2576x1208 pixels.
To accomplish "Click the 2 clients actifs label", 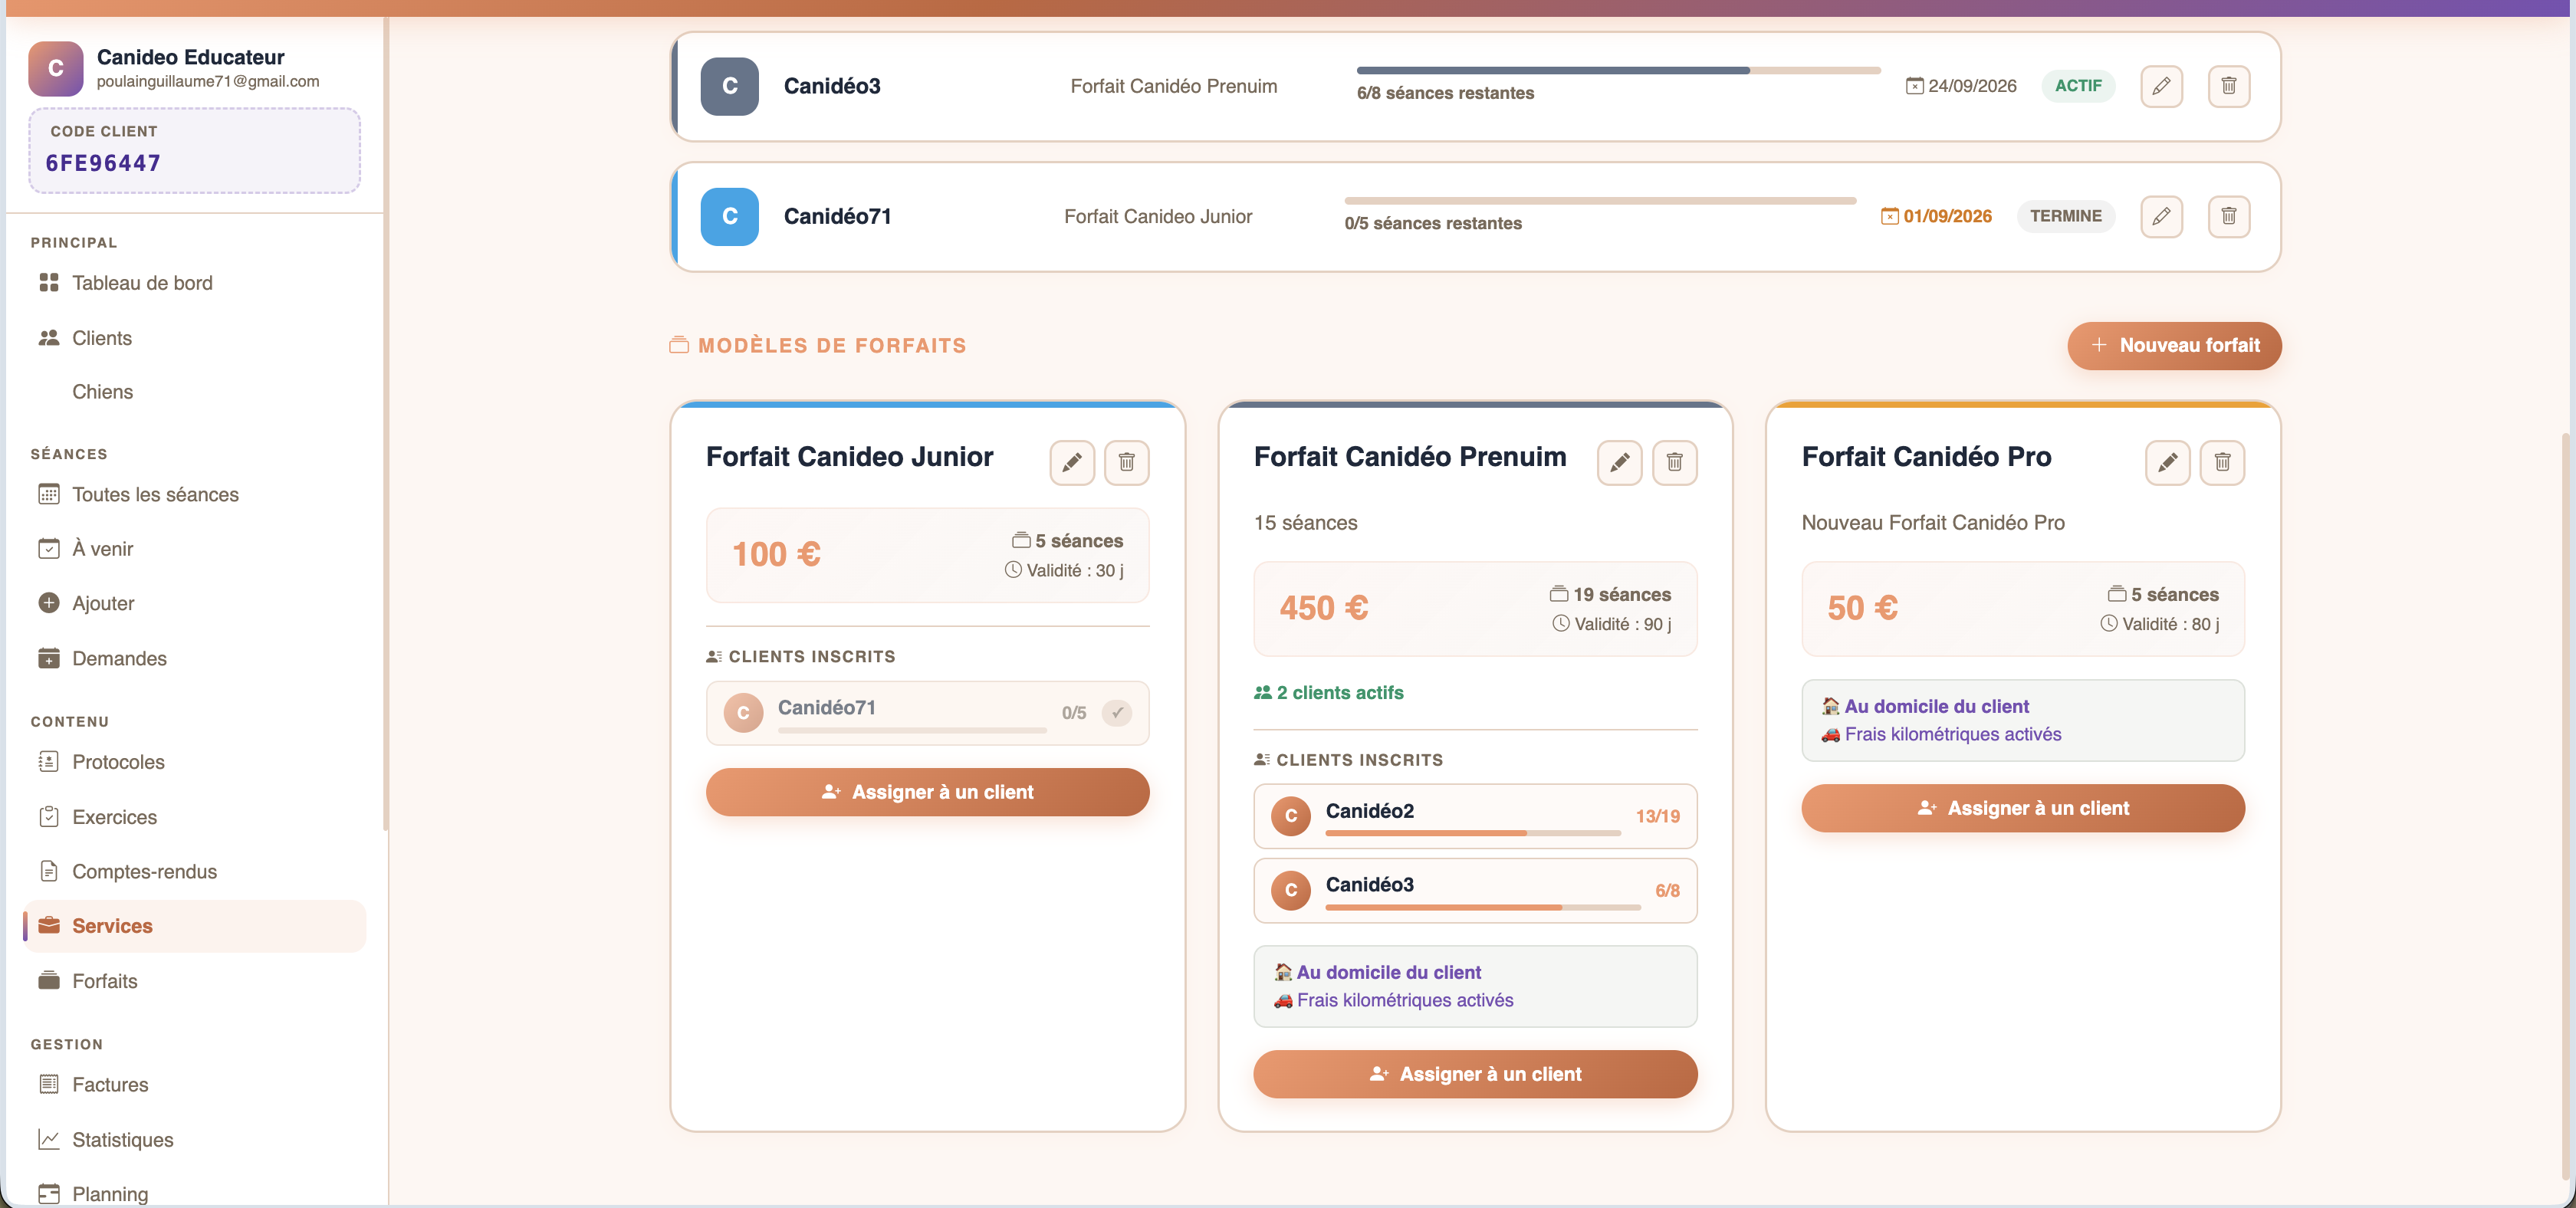I will pos(1328,693).
